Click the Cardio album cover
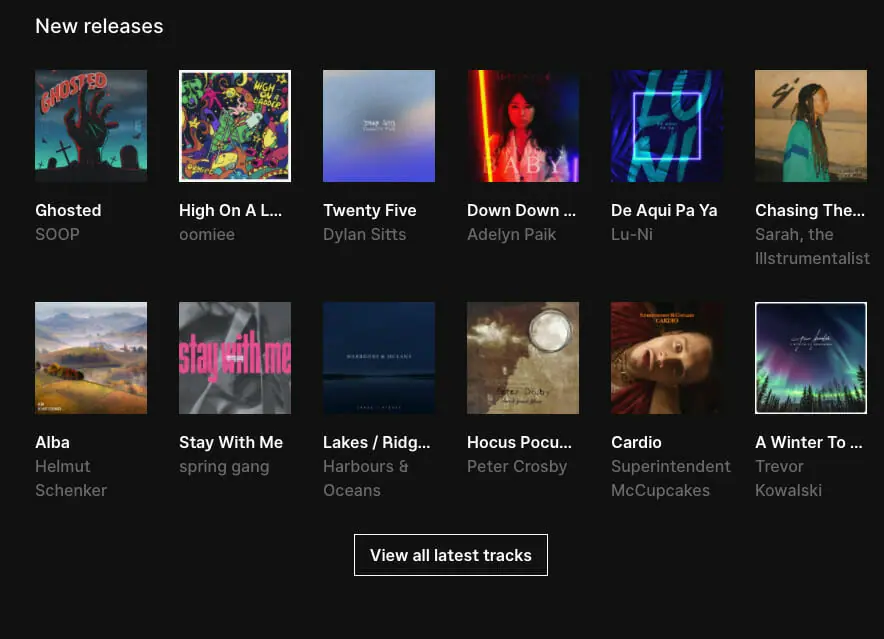The width and height of the screenshot is (884, 639). pos(667,358)
